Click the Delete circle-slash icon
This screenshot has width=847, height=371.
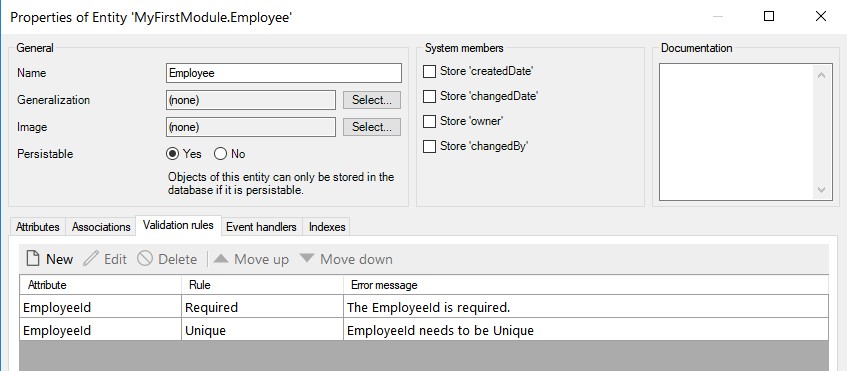coord(145,259)
